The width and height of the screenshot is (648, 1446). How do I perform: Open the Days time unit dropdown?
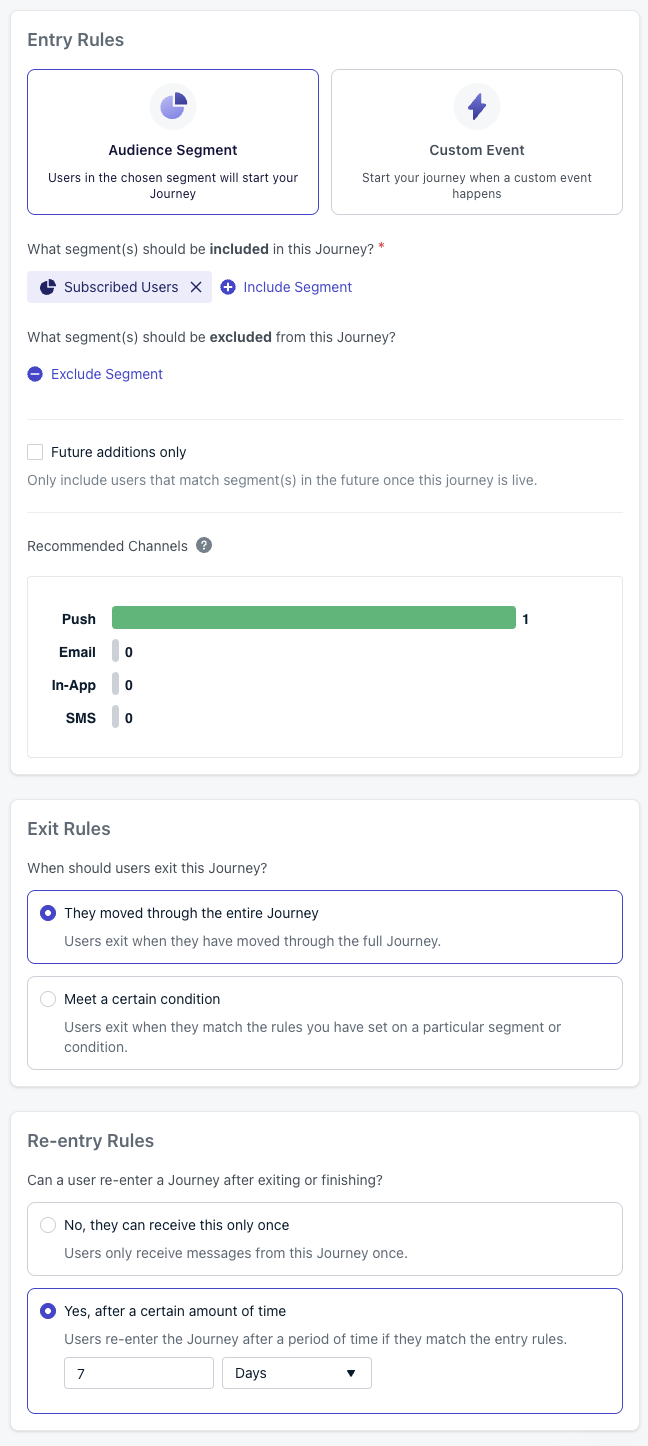[297, 1373]
